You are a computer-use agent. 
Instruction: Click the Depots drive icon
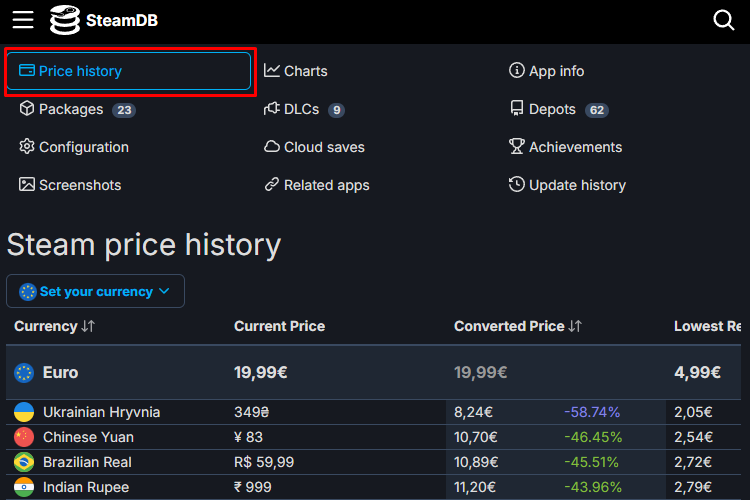pos(517,108)
